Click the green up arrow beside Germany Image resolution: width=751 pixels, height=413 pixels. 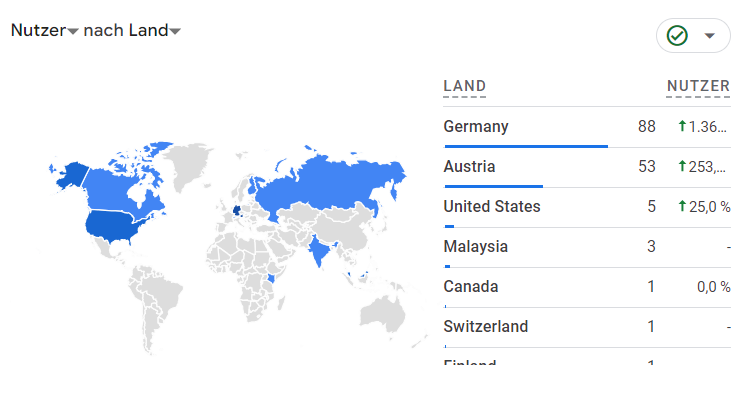683,126
